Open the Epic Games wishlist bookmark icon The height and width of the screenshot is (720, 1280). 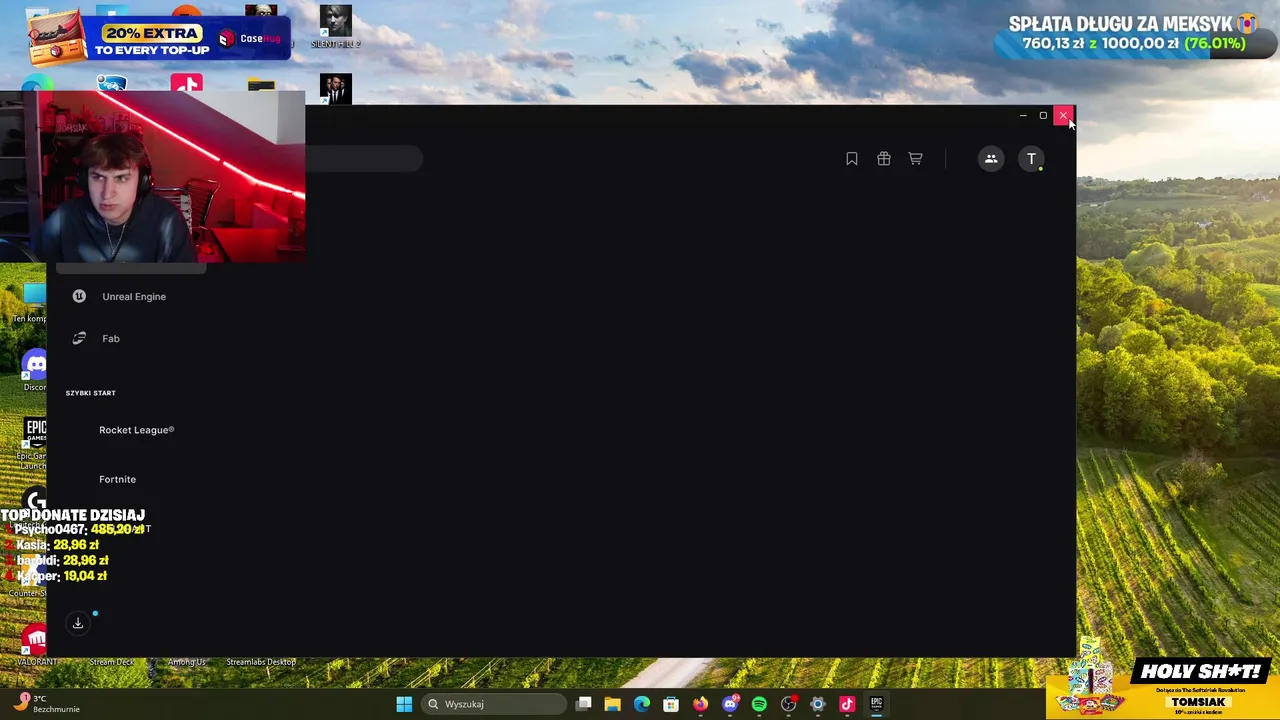pos(852,159)
